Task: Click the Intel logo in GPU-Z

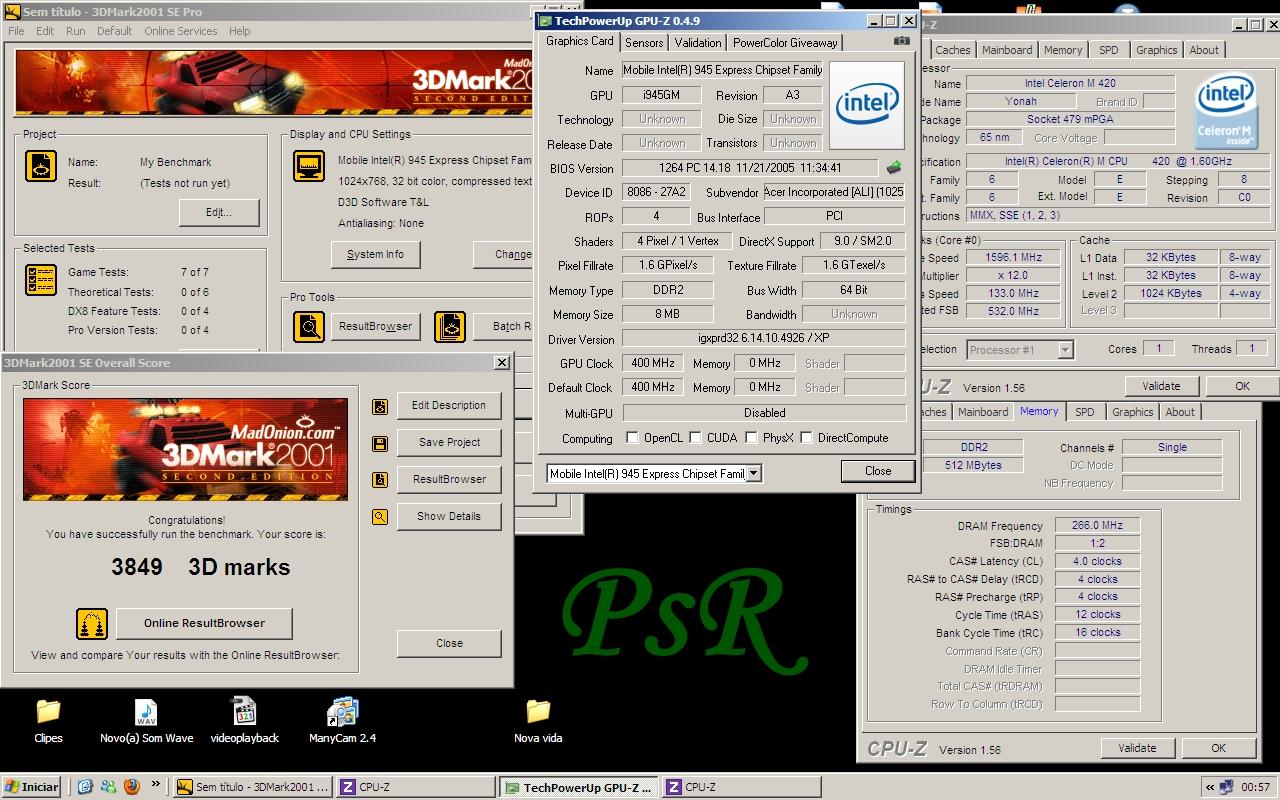Action: [x=867, y=107]
